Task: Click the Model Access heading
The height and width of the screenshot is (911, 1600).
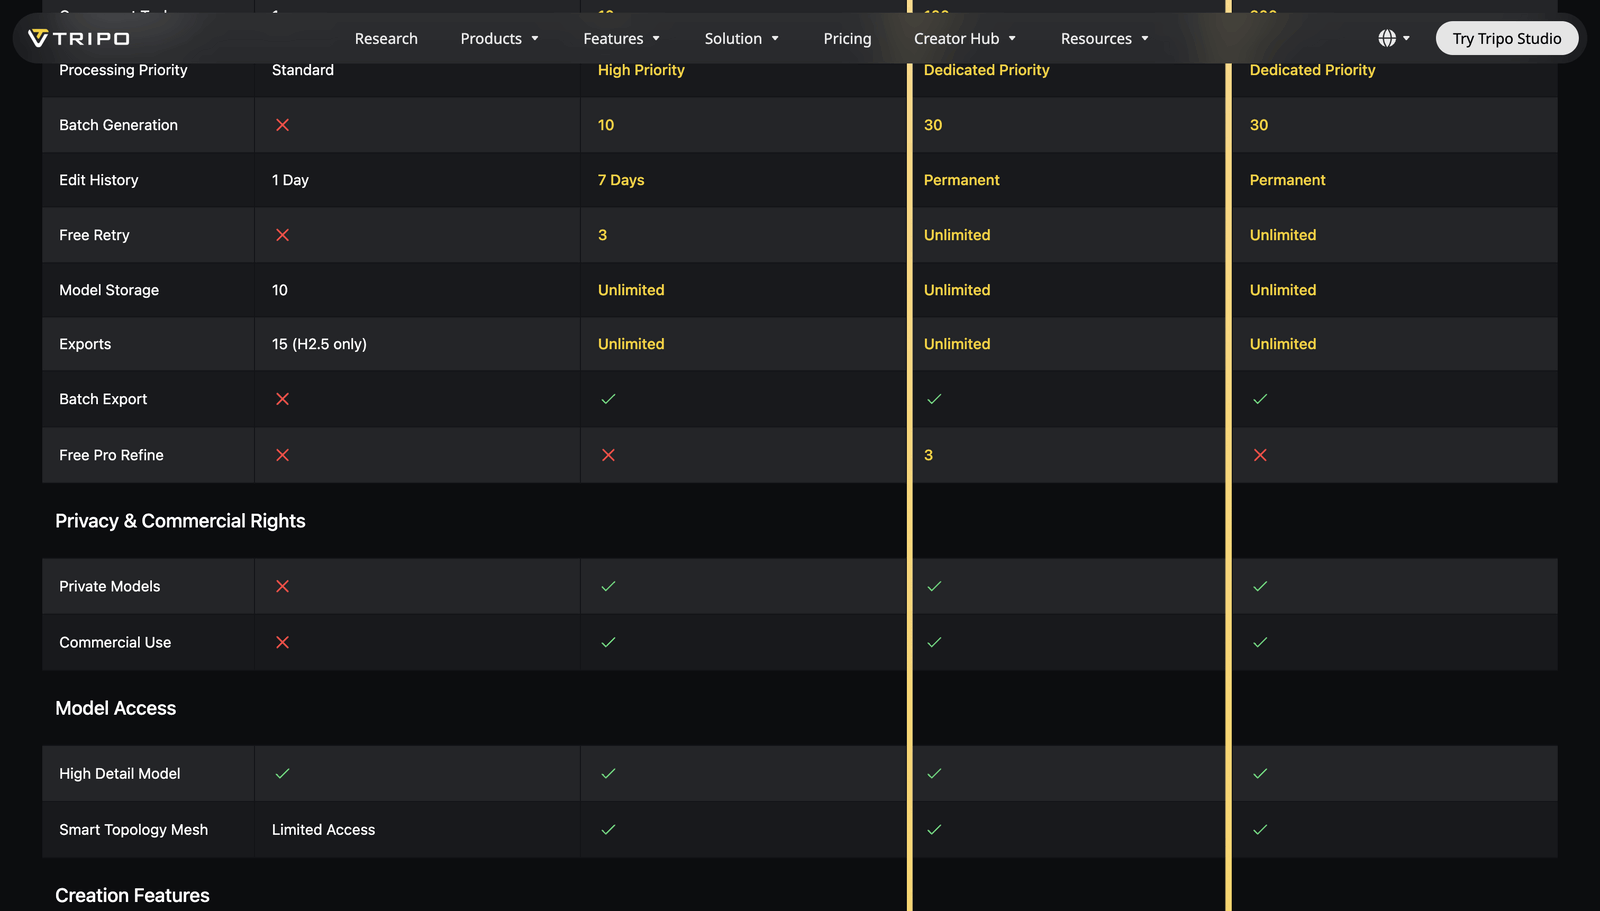Action: [115, 708]
